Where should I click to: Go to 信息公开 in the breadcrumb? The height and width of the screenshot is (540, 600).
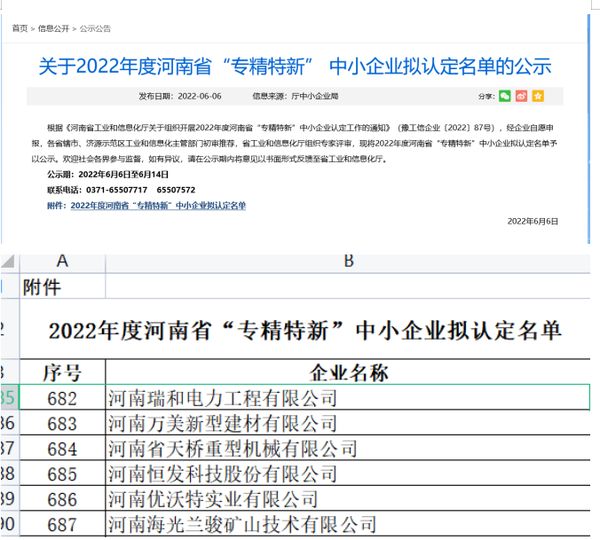[x=54, y=28]
